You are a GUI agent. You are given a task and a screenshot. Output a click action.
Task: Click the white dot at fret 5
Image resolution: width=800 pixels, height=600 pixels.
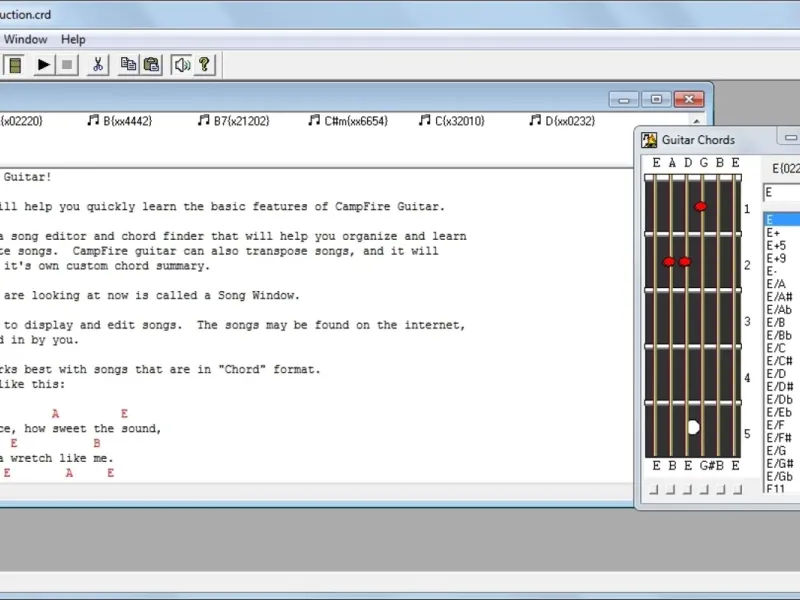(x=693, y=428)
